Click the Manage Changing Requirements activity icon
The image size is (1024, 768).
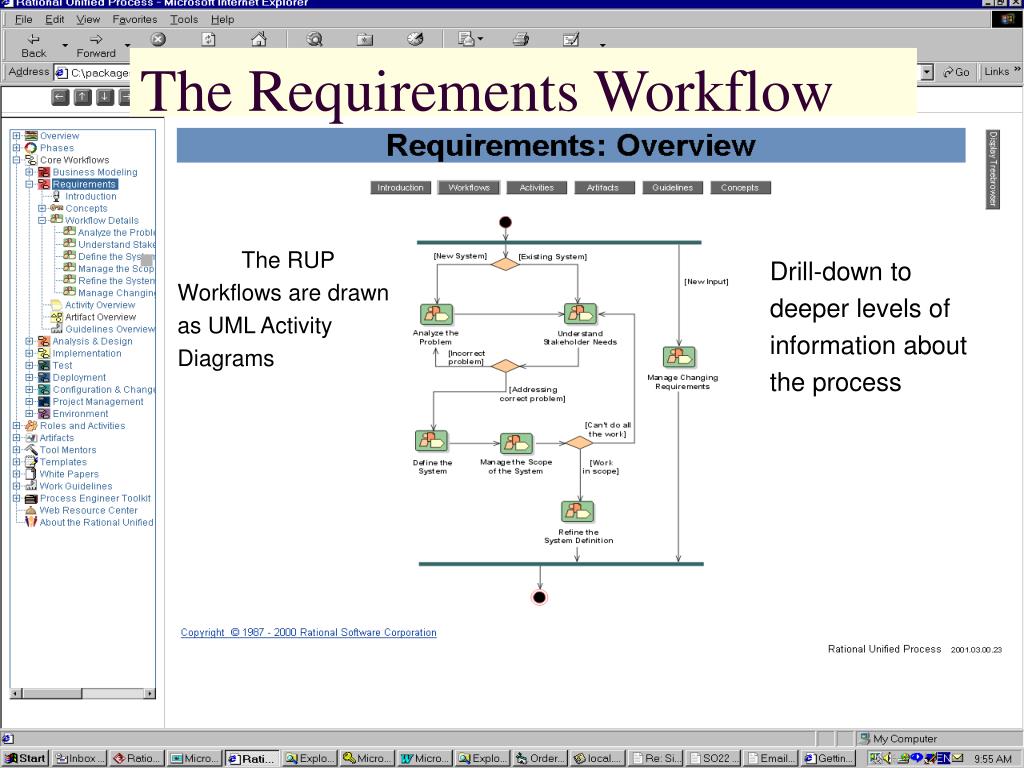click(679, 357)
